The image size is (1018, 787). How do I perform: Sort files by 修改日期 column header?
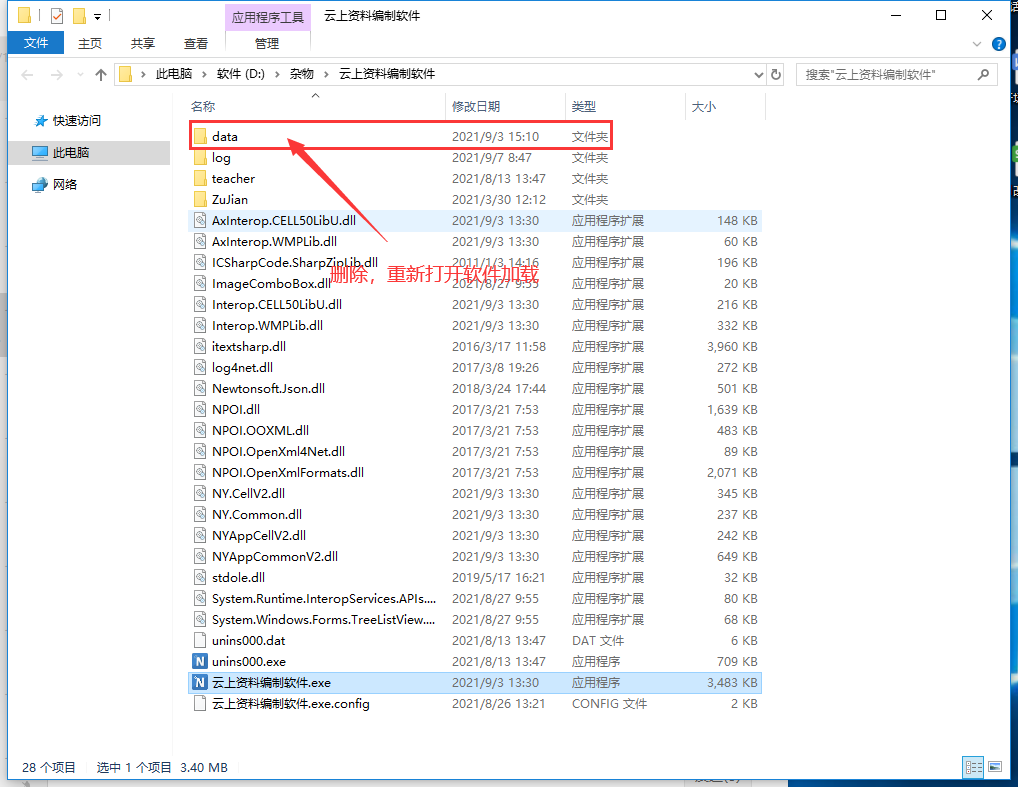(x=476, y=106)
